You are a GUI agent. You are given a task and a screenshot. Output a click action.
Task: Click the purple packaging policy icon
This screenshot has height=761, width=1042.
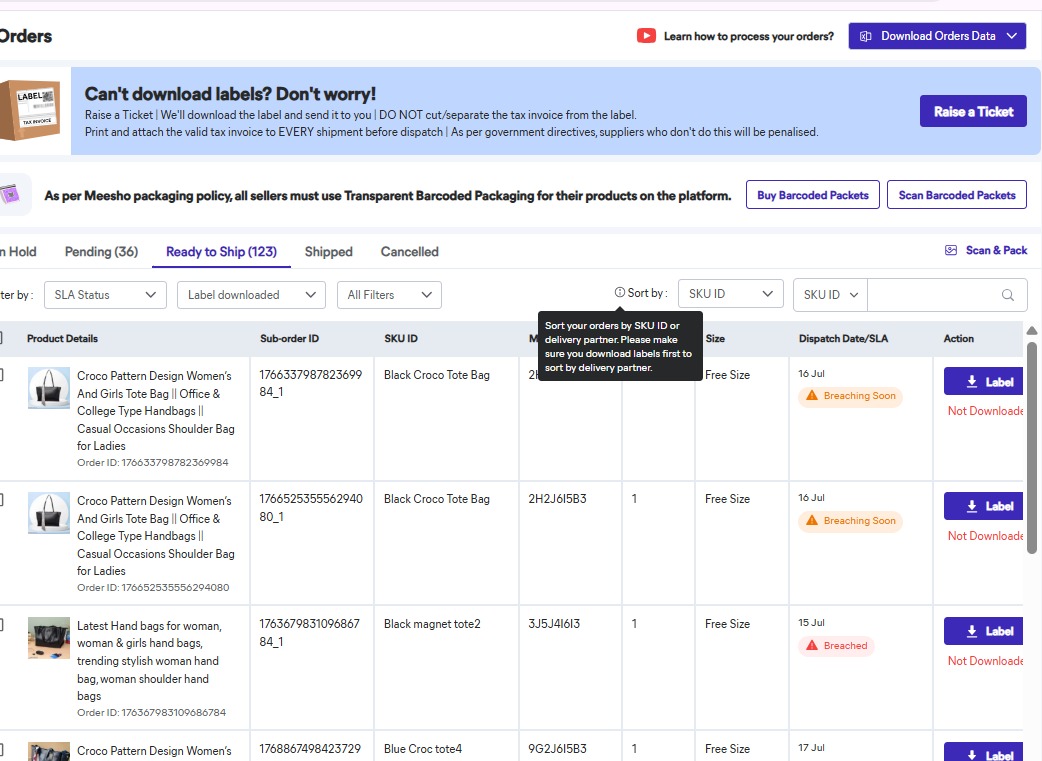(x=10, y=195)
